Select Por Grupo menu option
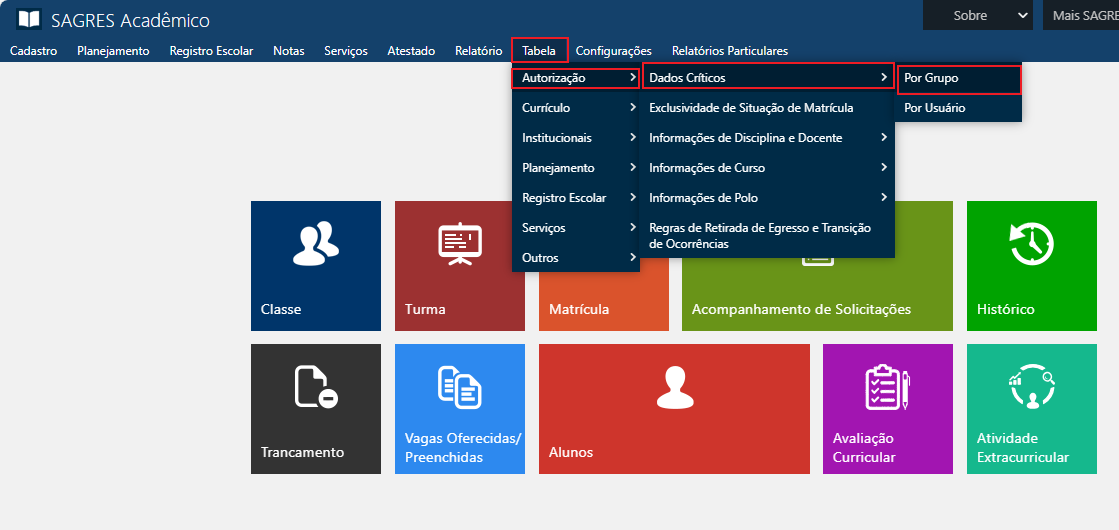This screenshot has height=530, width=1119. 957,78
